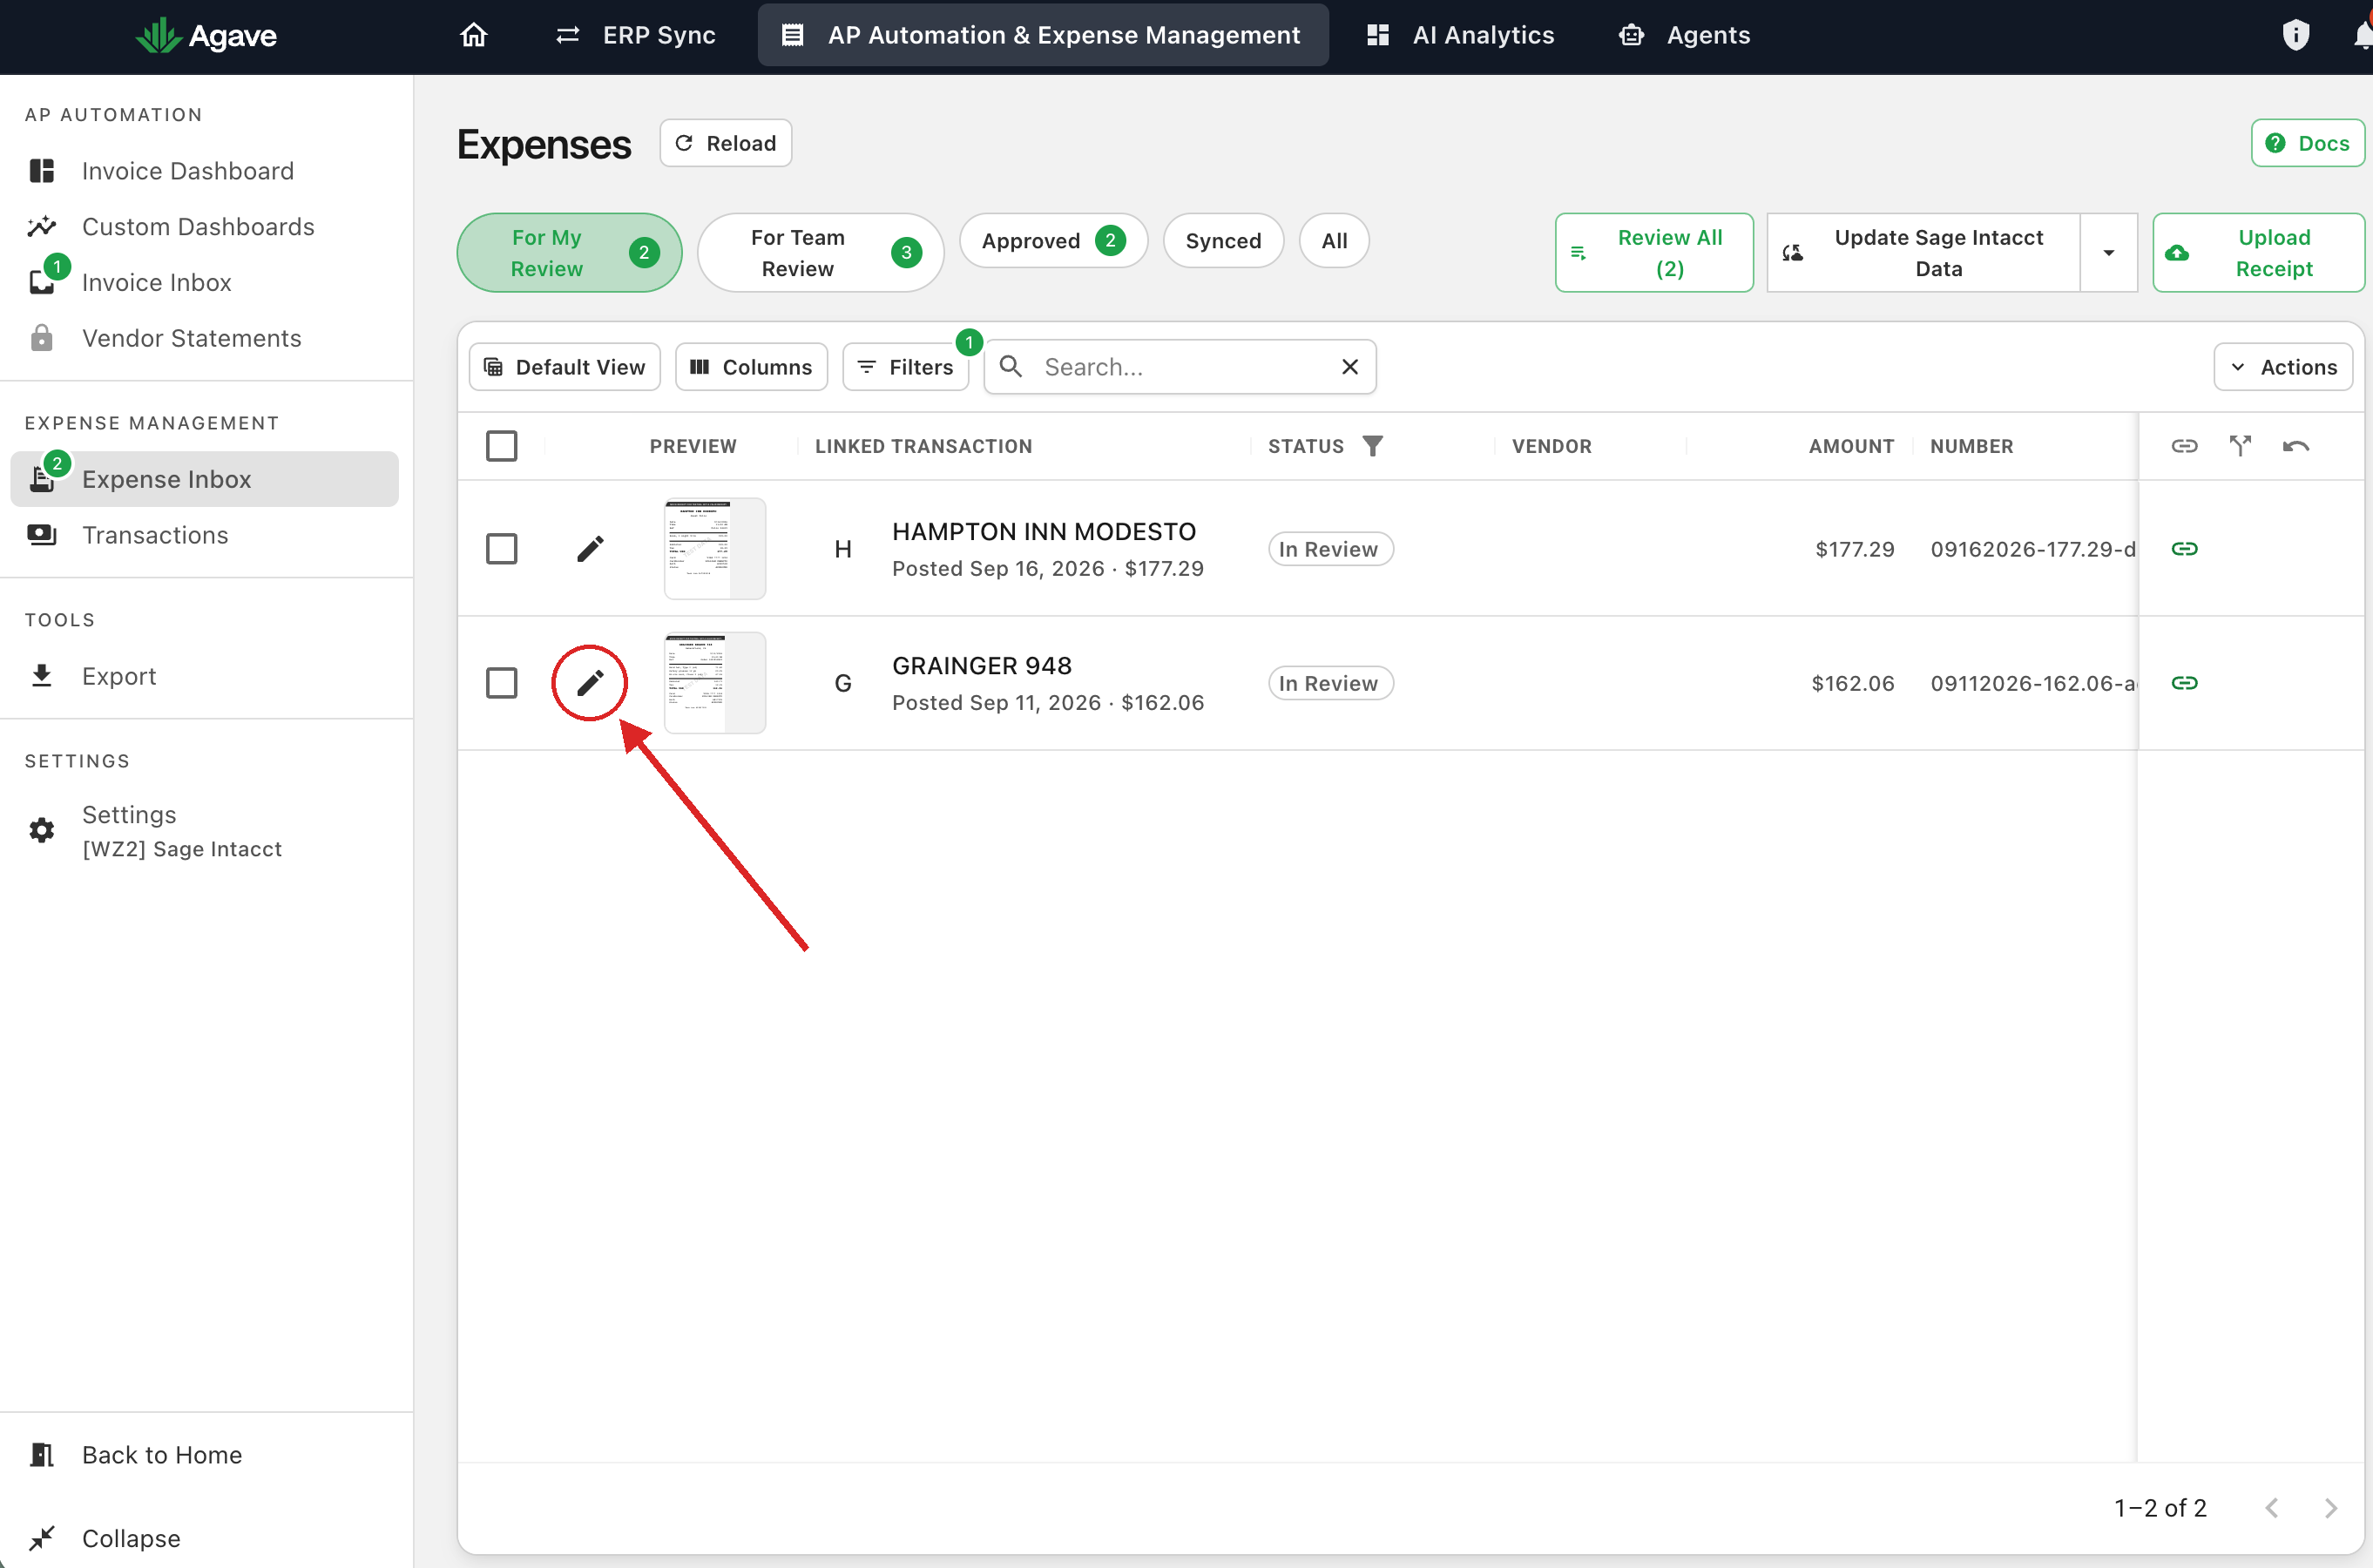Image resolution: width=2373 pixels, height=1568 pixels.
Task: Click the Review All (2) button
Action: (x=1654, y=253)
